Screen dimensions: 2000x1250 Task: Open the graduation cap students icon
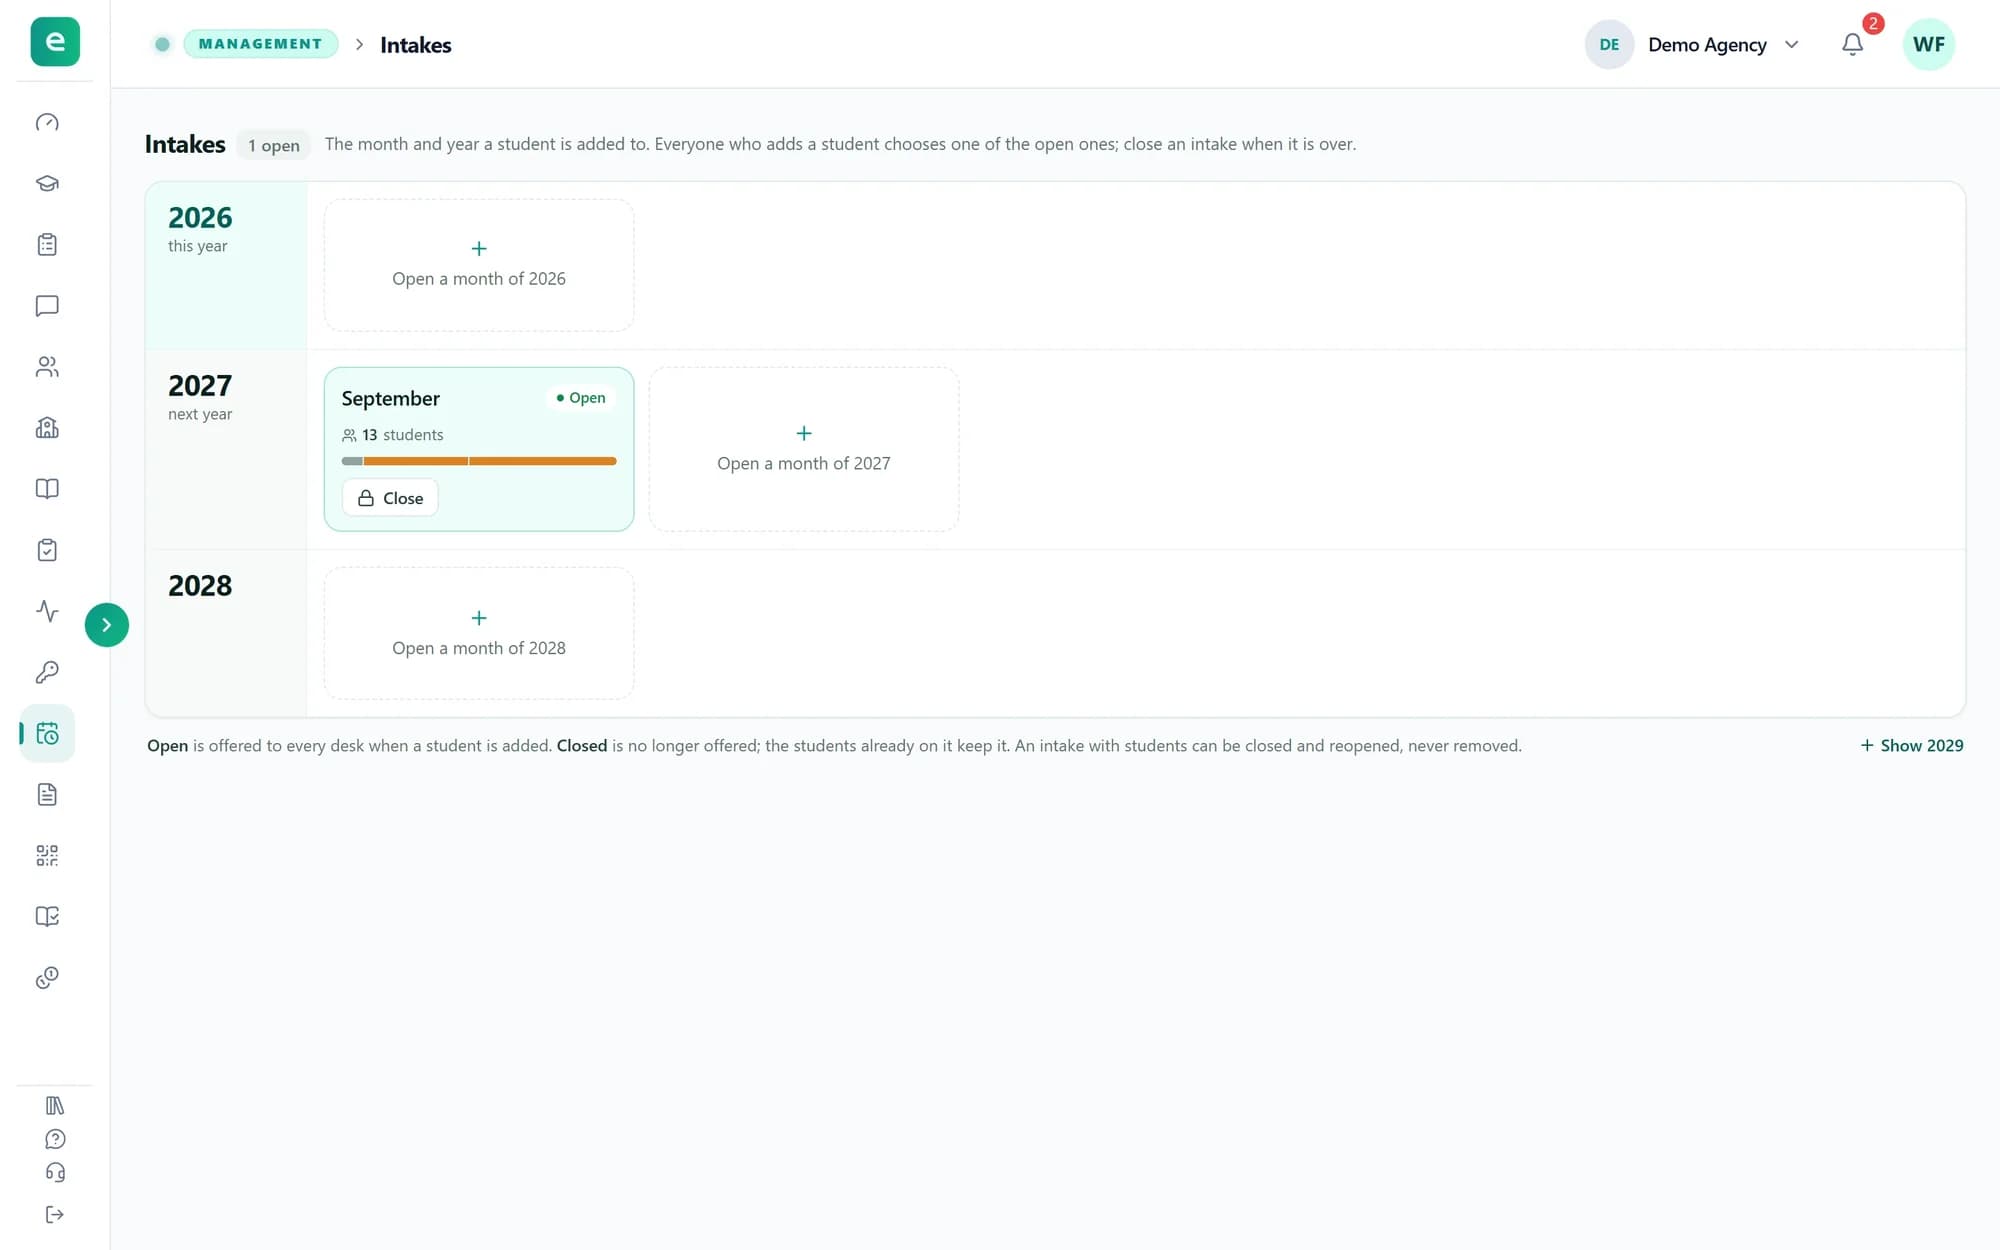[47, 183]
